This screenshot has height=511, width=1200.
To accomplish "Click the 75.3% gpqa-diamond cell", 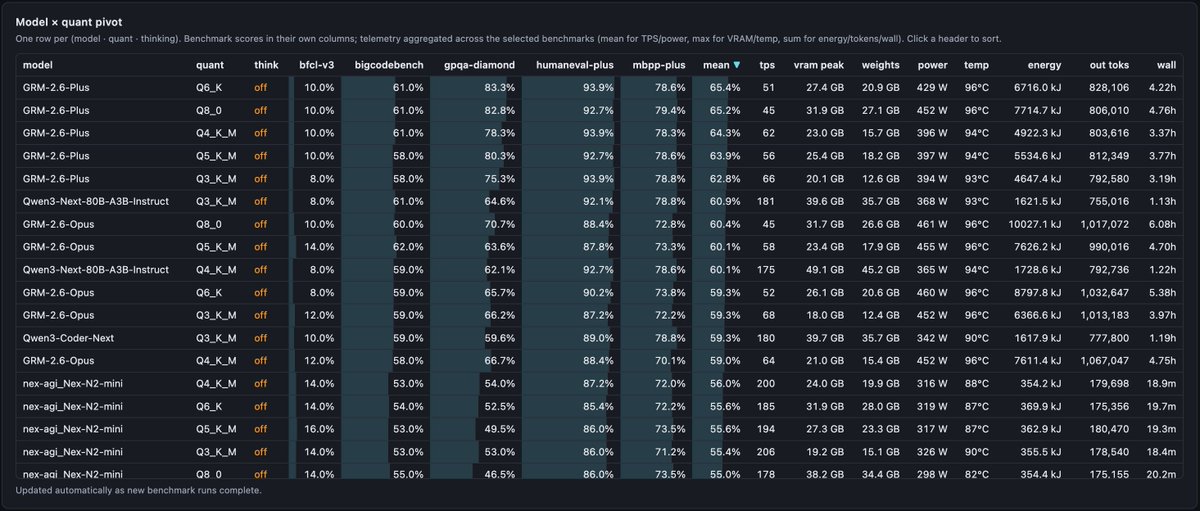I will (x=500, y=179).
